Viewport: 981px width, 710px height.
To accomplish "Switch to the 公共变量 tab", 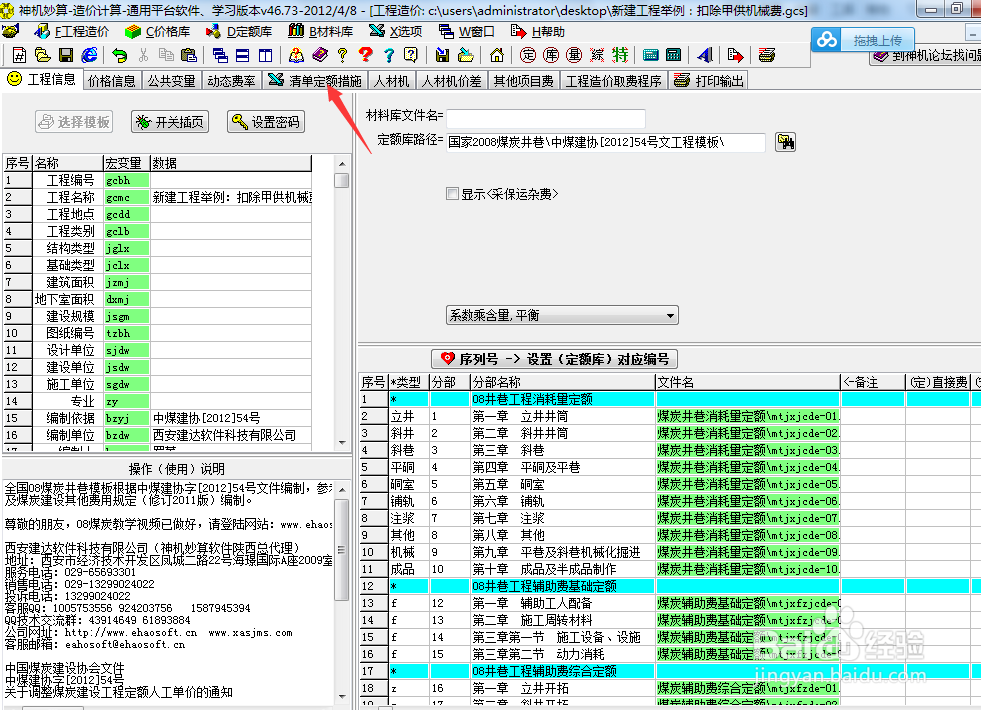I will (x=171, y=81).
